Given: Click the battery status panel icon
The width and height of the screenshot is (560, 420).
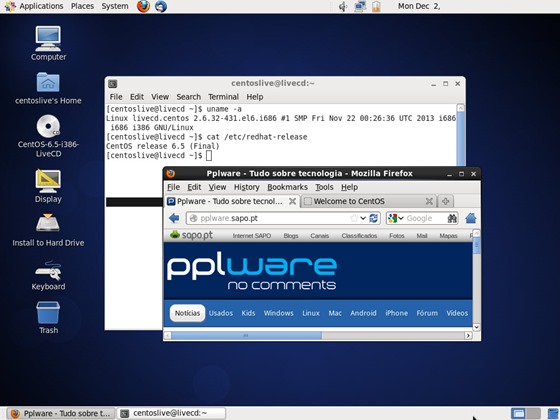Looking at the screenshot, I should tap(376, 6).
